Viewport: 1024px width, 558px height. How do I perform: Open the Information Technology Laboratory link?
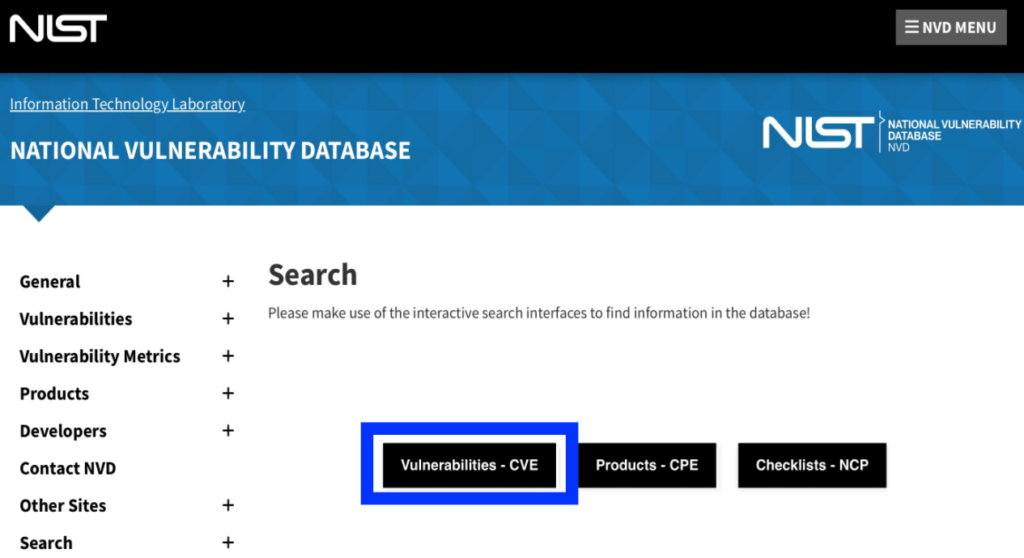[127, 104]
